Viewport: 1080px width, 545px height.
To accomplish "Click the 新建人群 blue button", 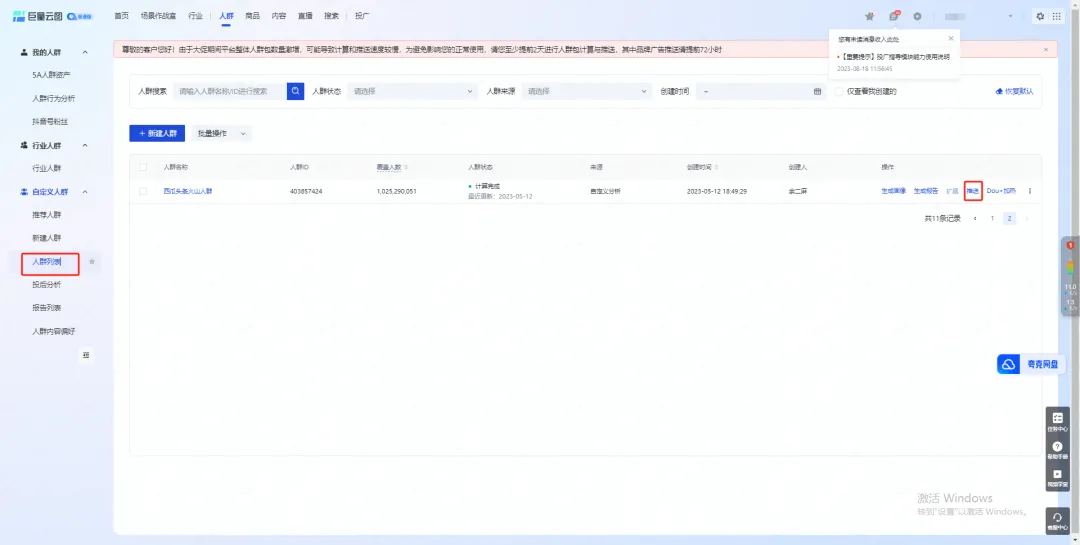I will 157,133.
